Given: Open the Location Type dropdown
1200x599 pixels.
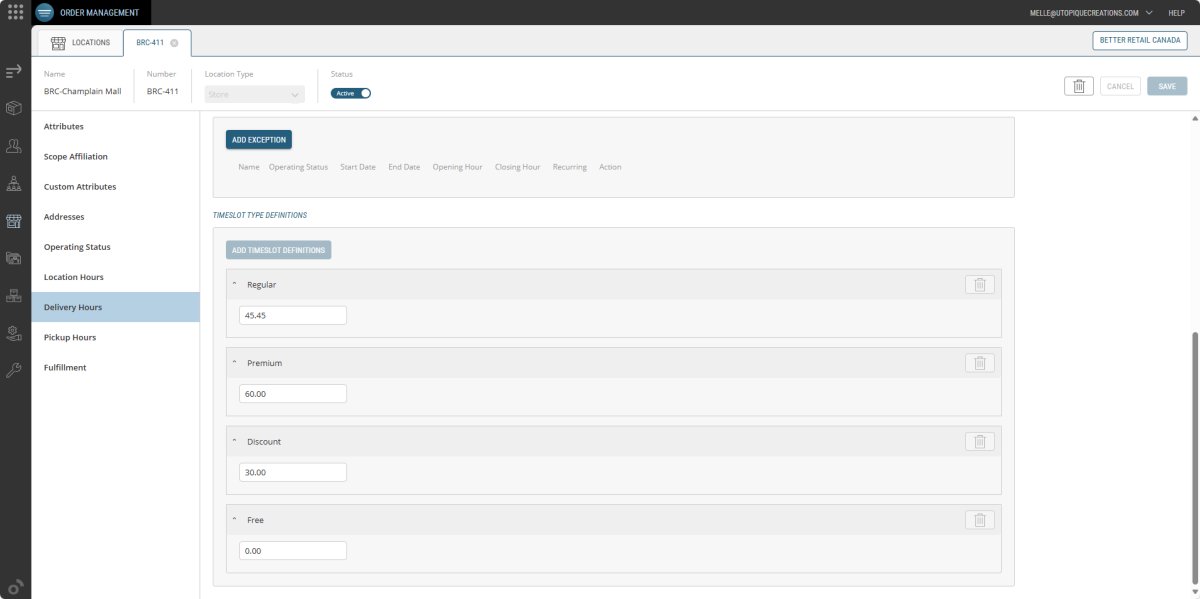Looking at the screenshot, I should coord(254,94).
